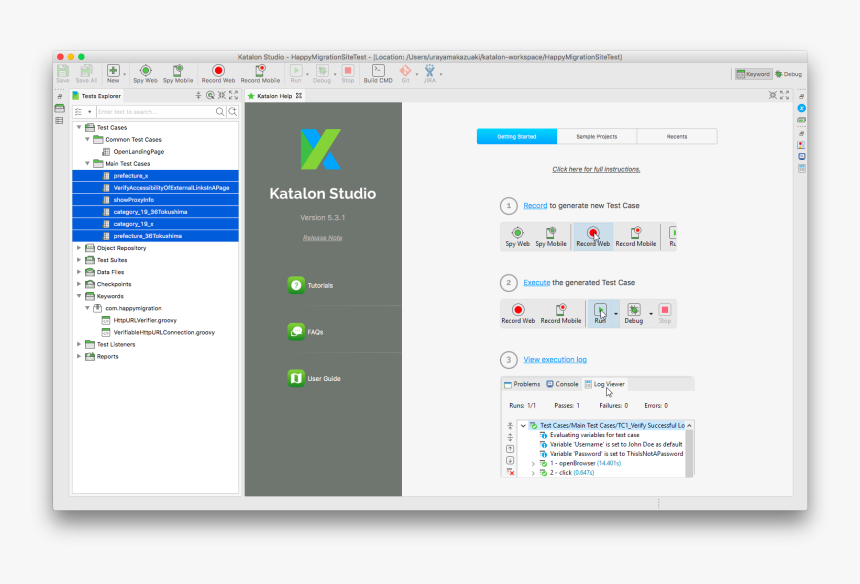Click the Debug toolbar icon
Screen dimensions: 860x584
coord(322,71)
